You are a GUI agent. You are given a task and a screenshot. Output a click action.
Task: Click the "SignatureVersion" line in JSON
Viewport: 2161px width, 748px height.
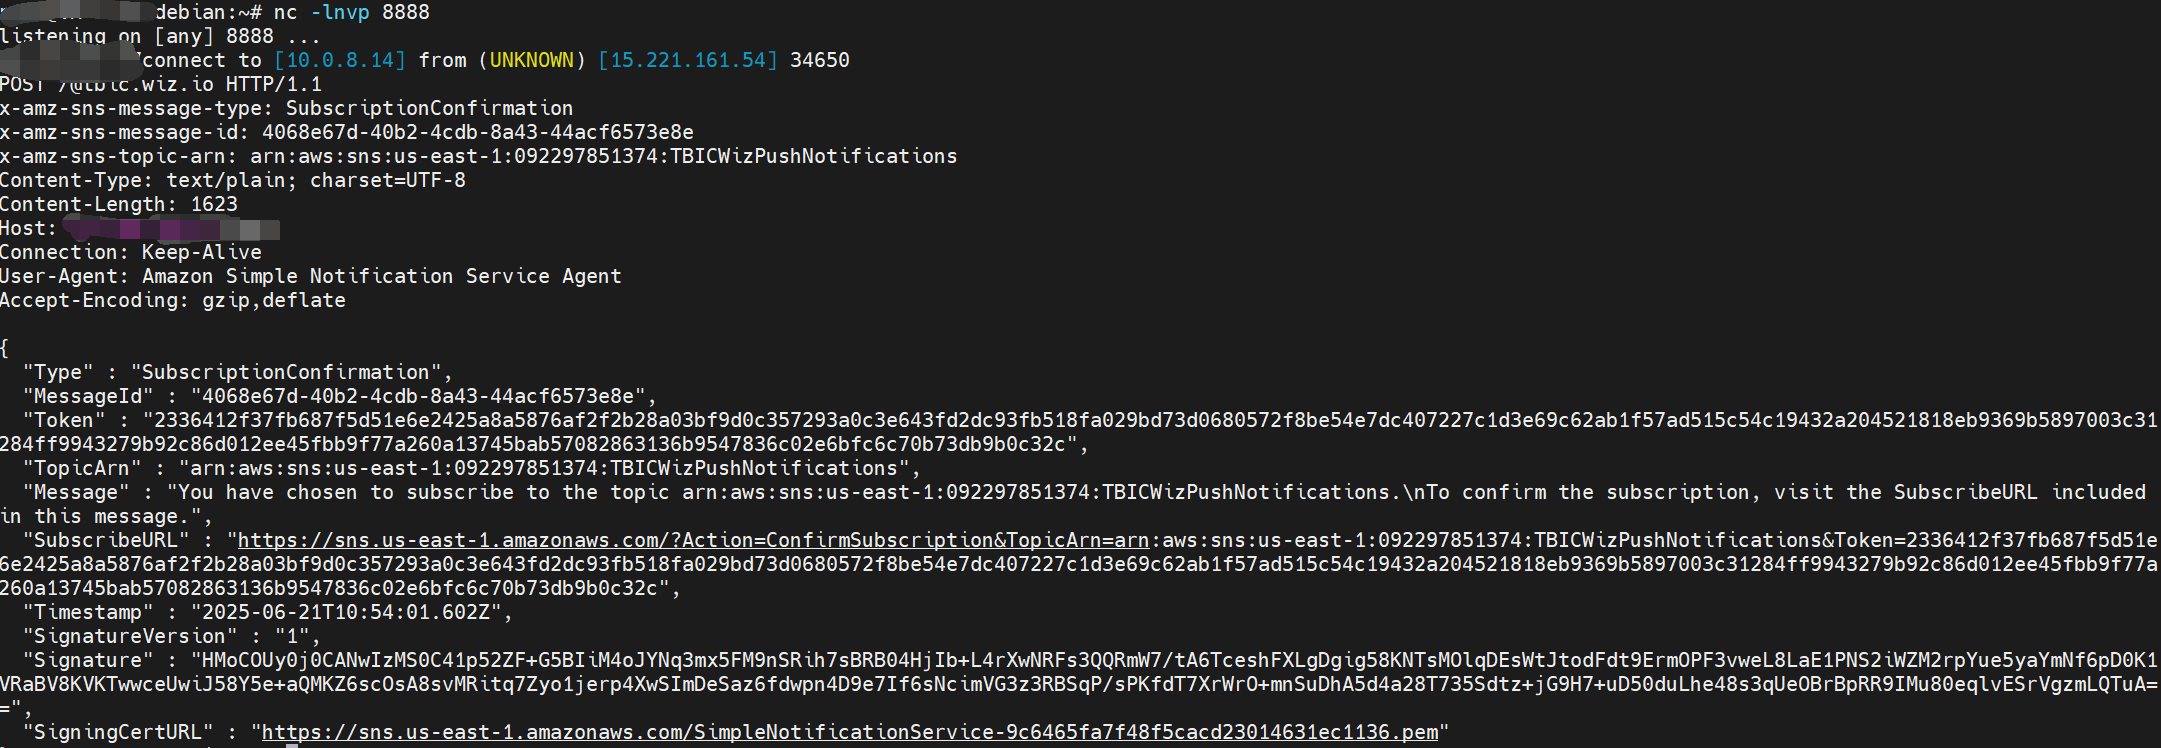click(x=171, y=637)
